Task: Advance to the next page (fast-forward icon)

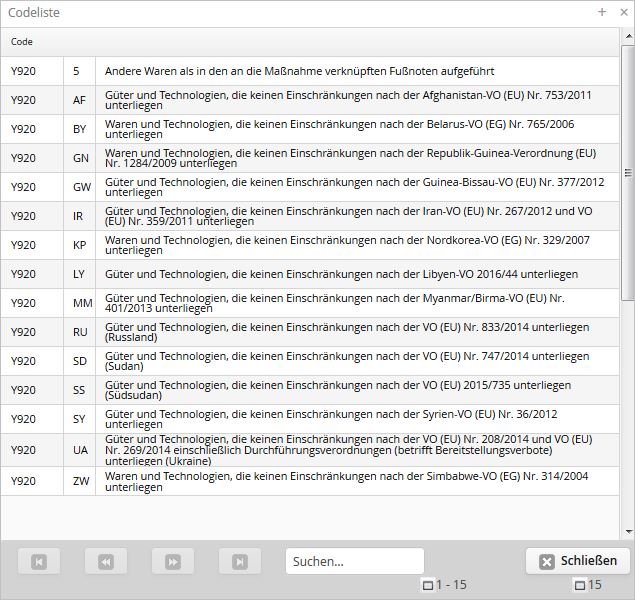Action: (x=173, y=562)
